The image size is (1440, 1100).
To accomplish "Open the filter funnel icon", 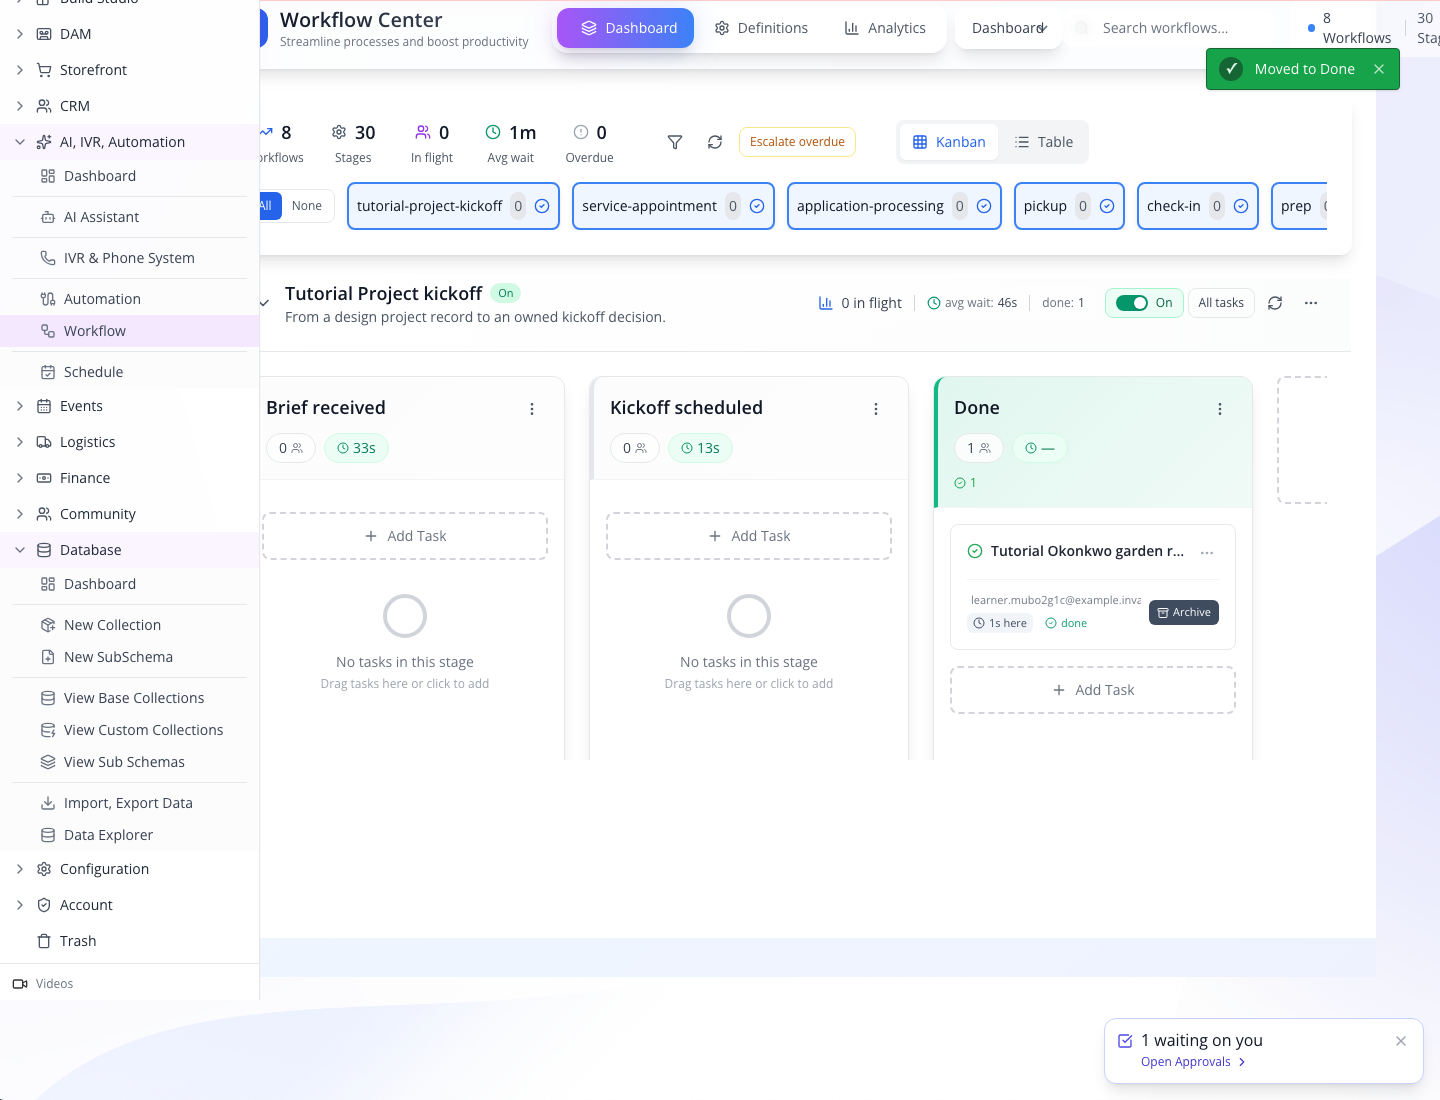I will point(675,142).
